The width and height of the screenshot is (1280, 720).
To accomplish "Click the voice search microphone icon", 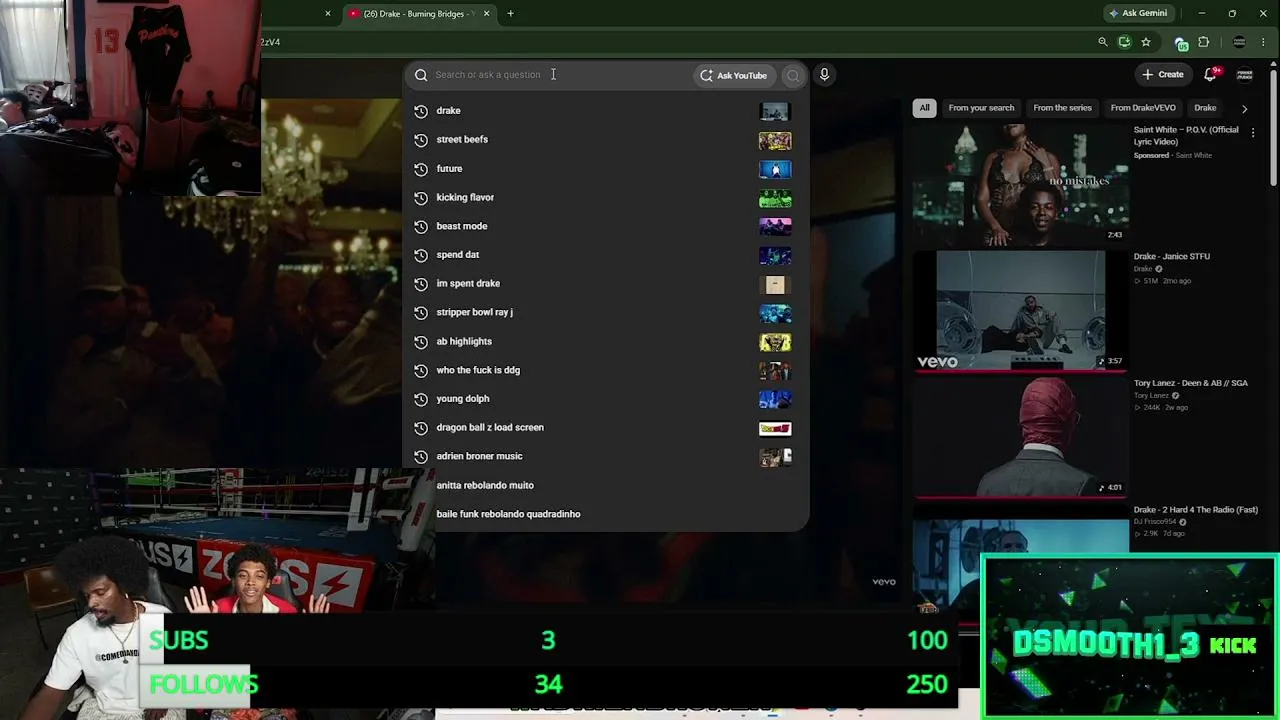I will (x=824, y=75).
